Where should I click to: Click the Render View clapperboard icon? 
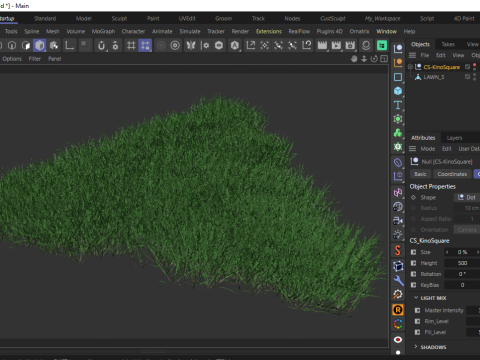coord(322,45)
